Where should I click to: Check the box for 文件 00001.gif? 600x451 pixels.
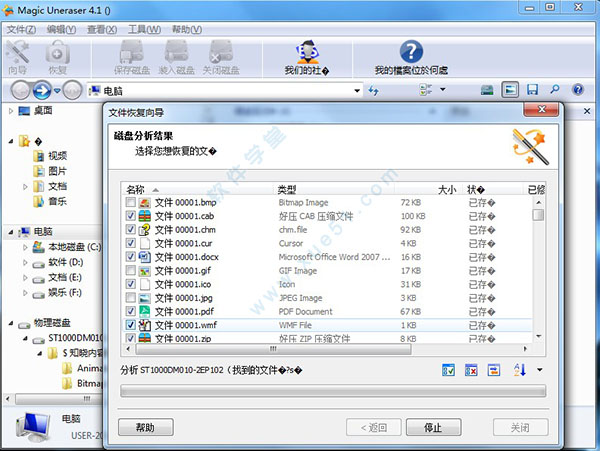point(130,270)
